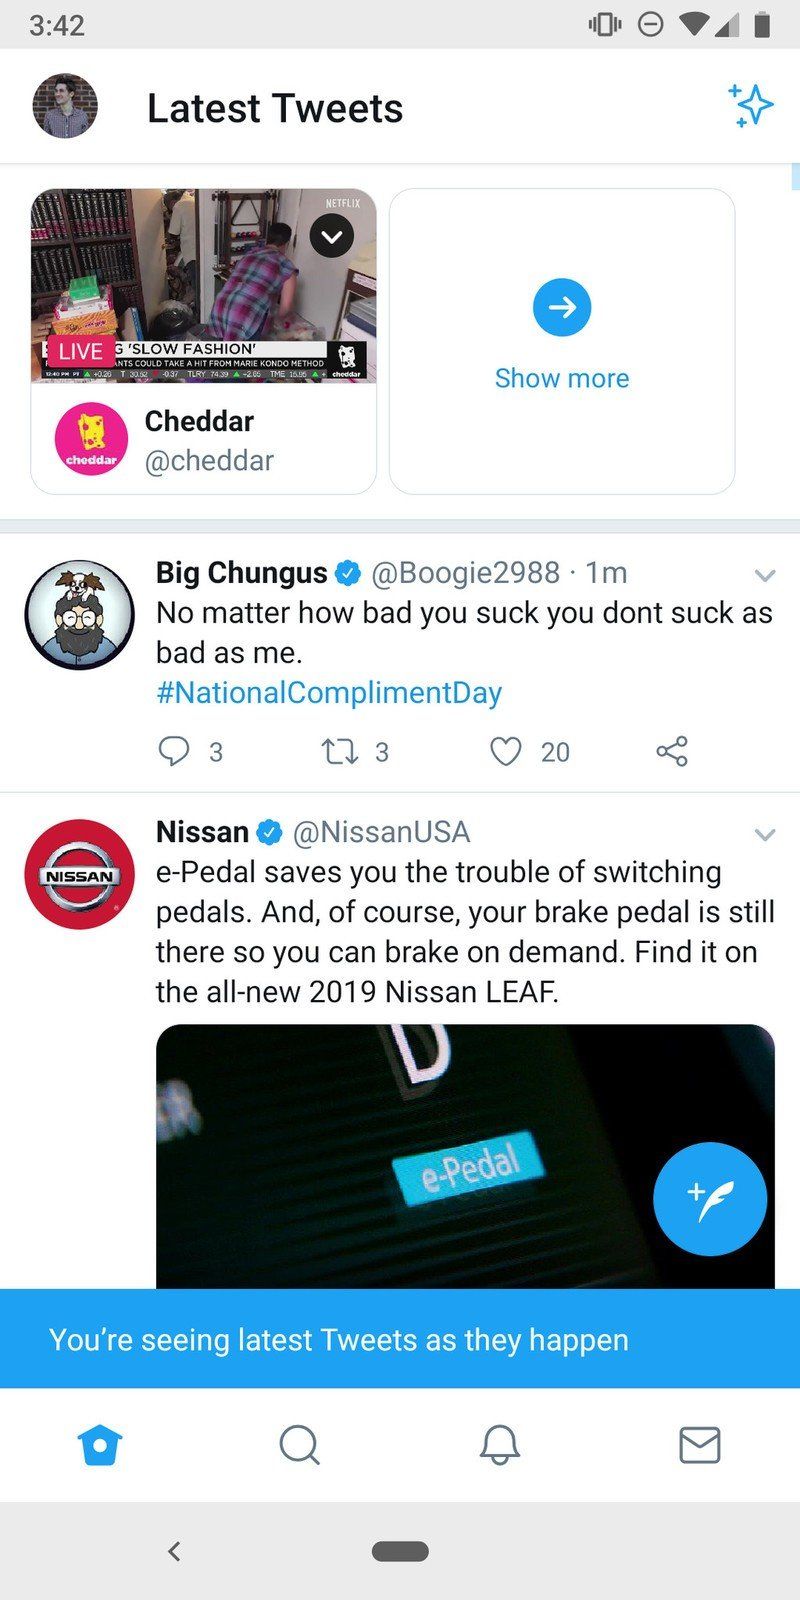Like Big Chungus's tweet

point(508,751)
